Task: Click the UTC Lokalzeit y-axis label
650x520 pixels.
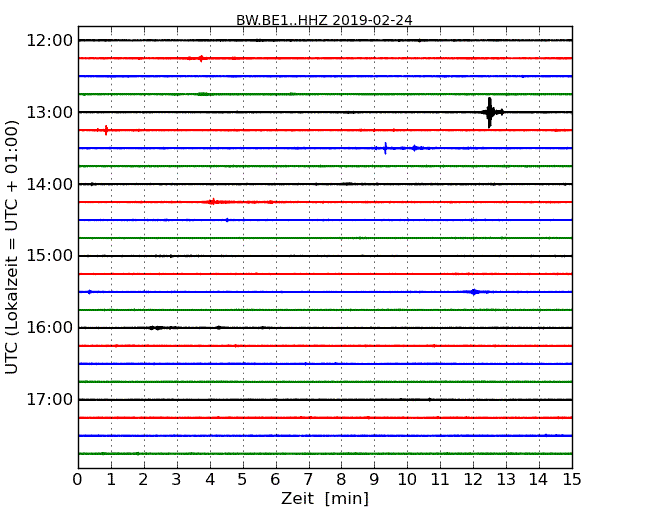Action: [12, 247]
